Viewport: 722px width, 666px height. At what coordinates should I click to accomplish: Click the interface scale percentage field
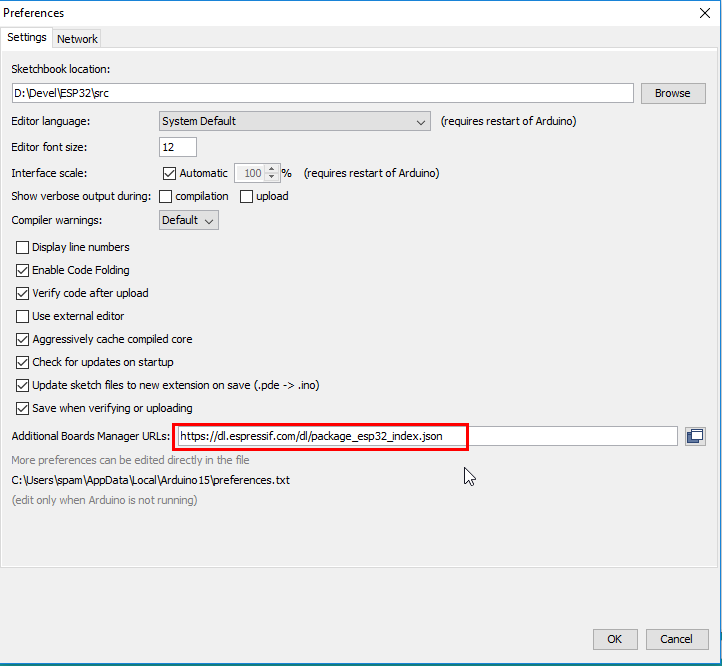(x=251, y=173)
